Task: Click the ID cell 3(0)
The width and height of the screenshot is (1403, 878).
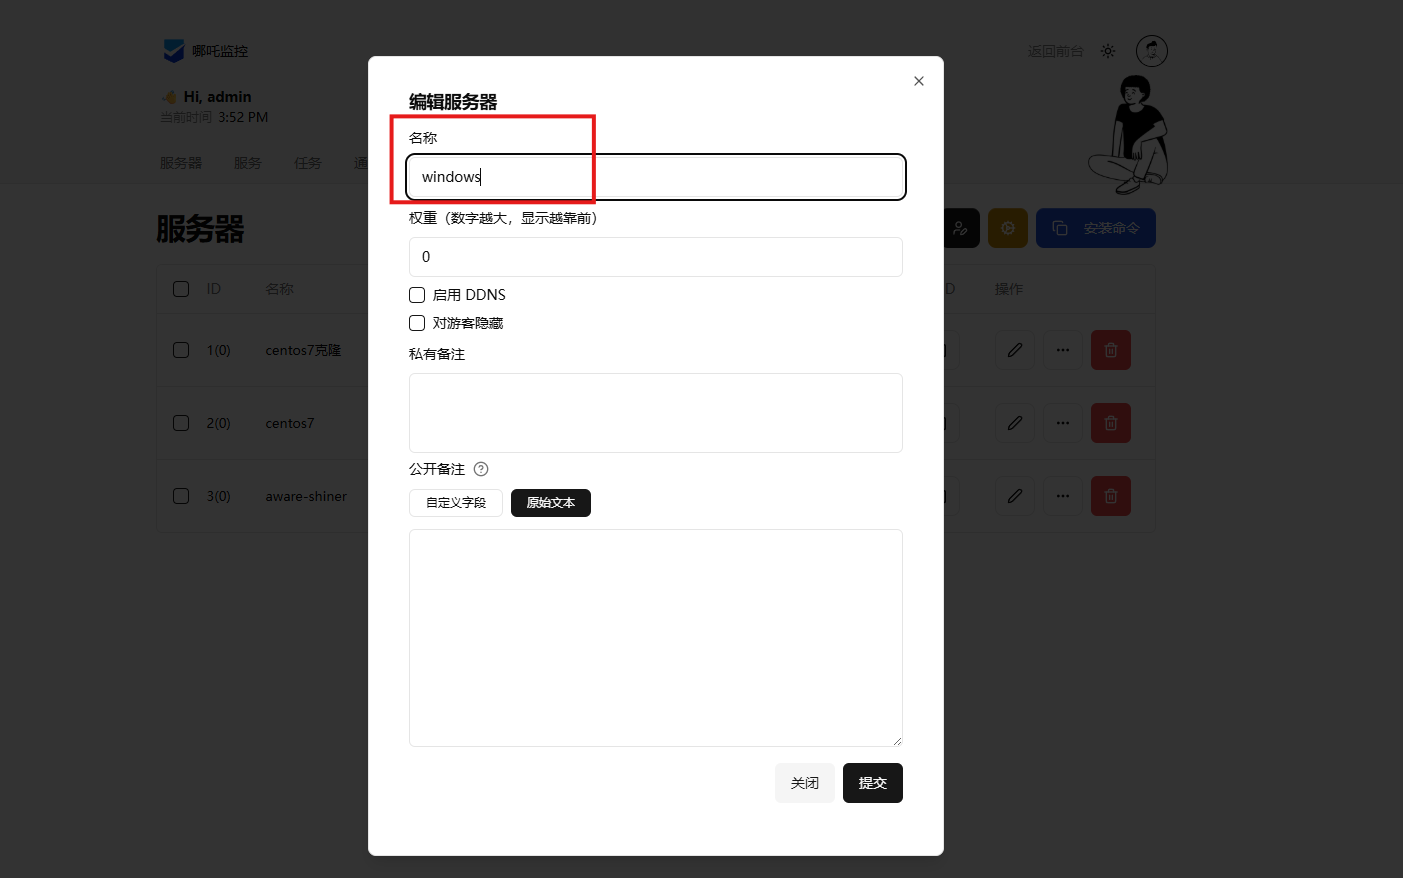Action: click(219, 496)
